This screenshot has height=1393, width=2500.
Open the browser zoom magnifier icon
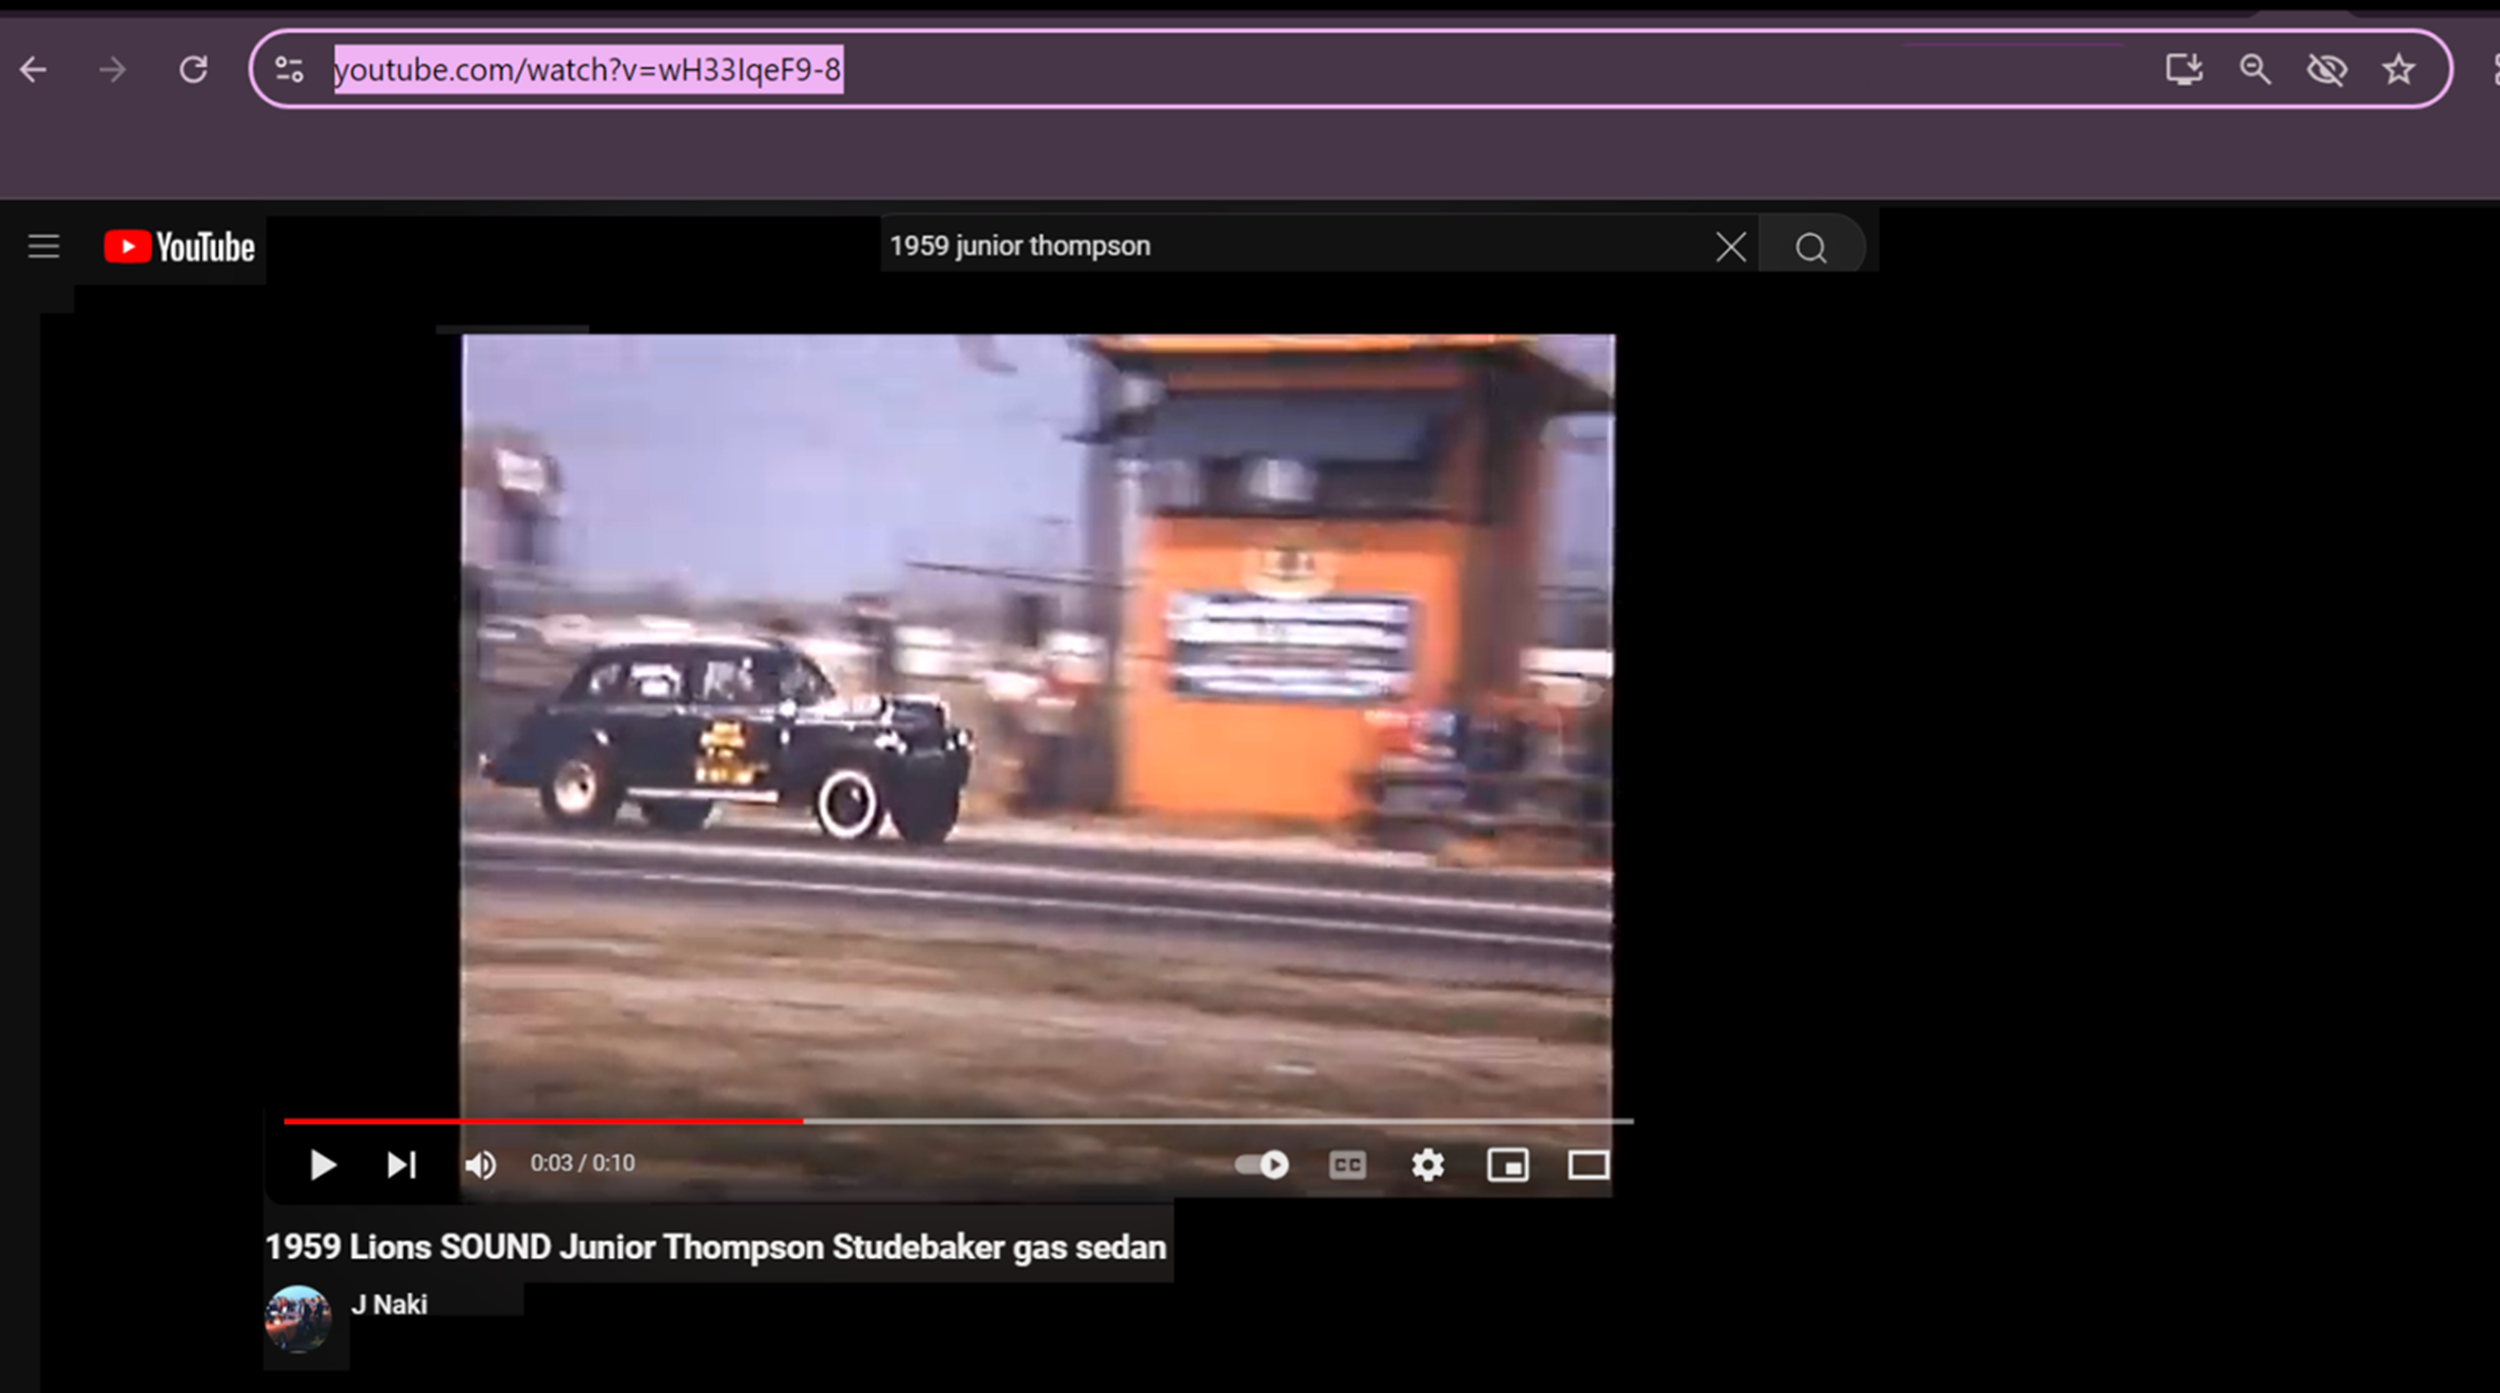(2255, 70)
